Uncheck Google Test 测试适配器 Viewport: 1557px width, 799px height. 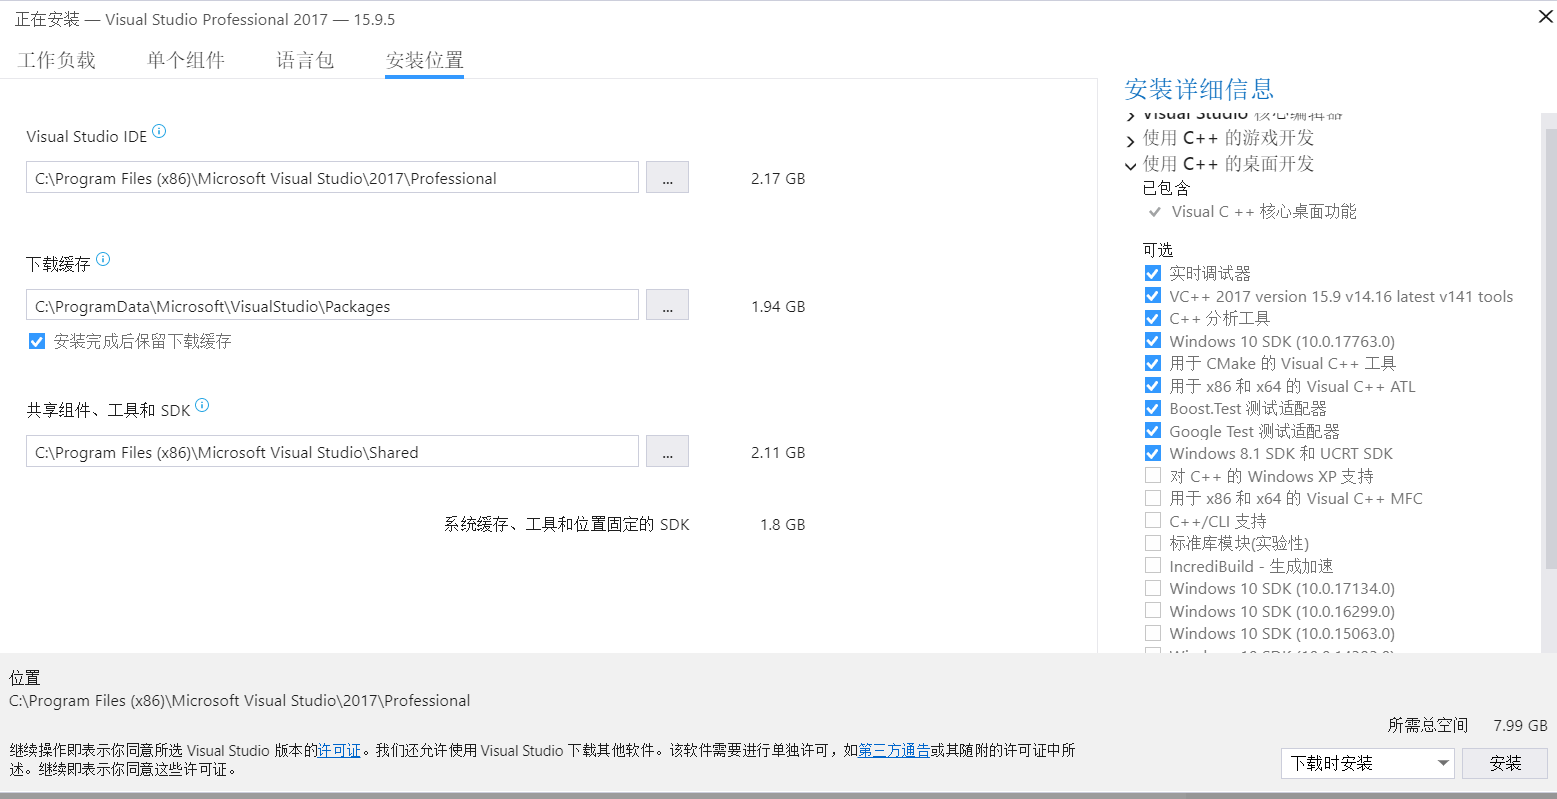point(1153,431)
